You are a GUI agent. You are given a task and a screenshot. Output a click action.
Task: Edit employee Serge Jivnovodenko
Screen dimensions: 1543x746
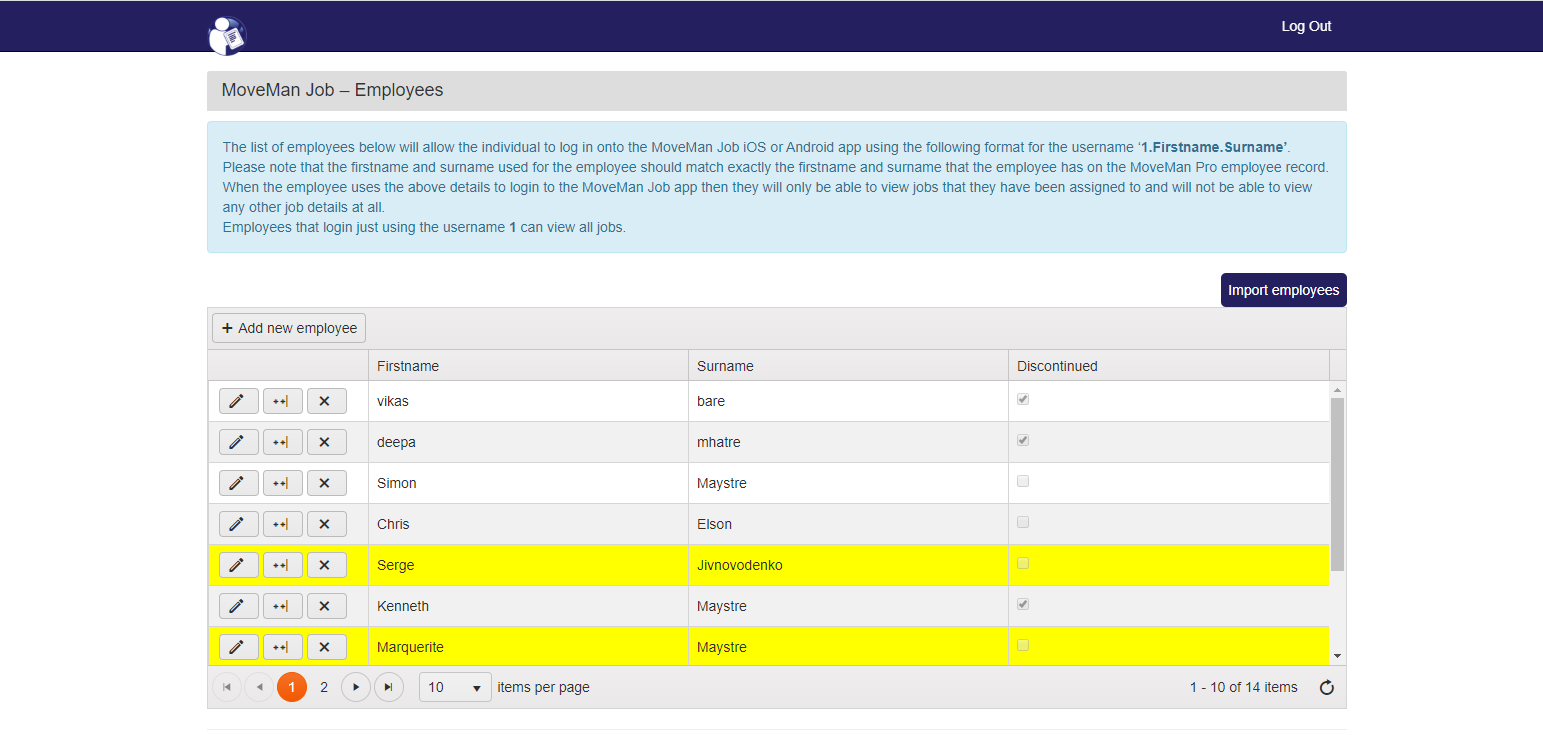tap(239, 565)
